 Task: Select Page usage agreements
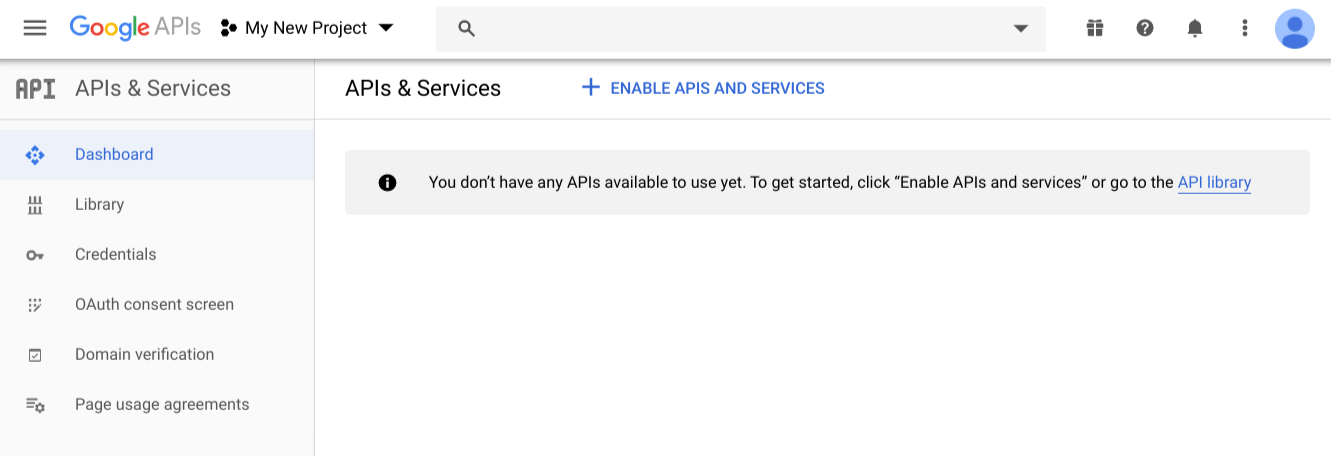pyautogui.click(x=162, y=404)
